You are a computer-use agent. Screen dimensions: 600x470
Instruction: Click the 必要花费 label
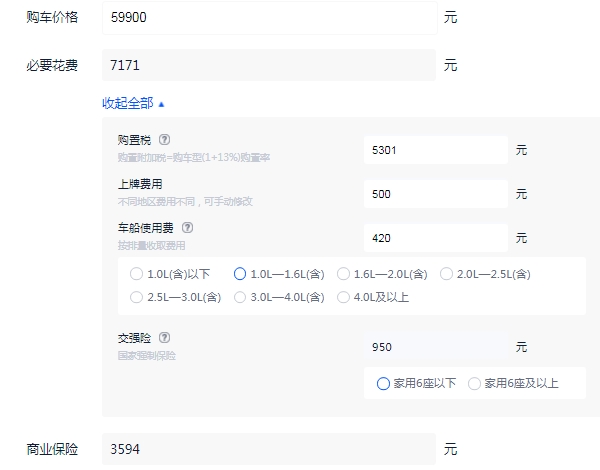tap(52, 65)
